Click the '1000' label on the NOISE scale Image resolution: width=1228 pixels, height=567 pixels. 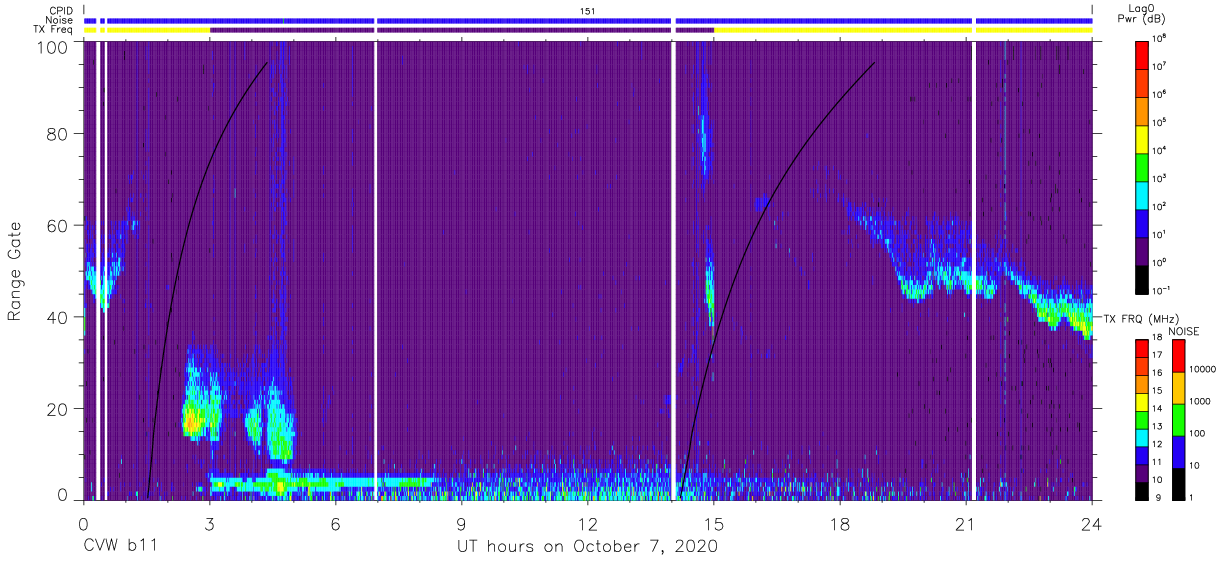tap(1200, 402)
